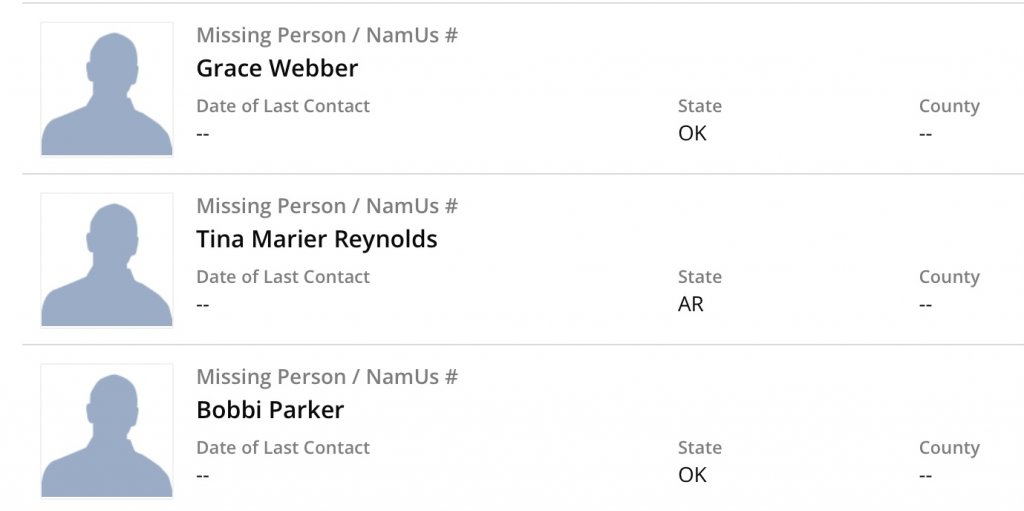The width and height of the screenshot is (1024, 511).
Task: Click Date of Last Contact under Grace Webber
Action: (x=283, y=106)
